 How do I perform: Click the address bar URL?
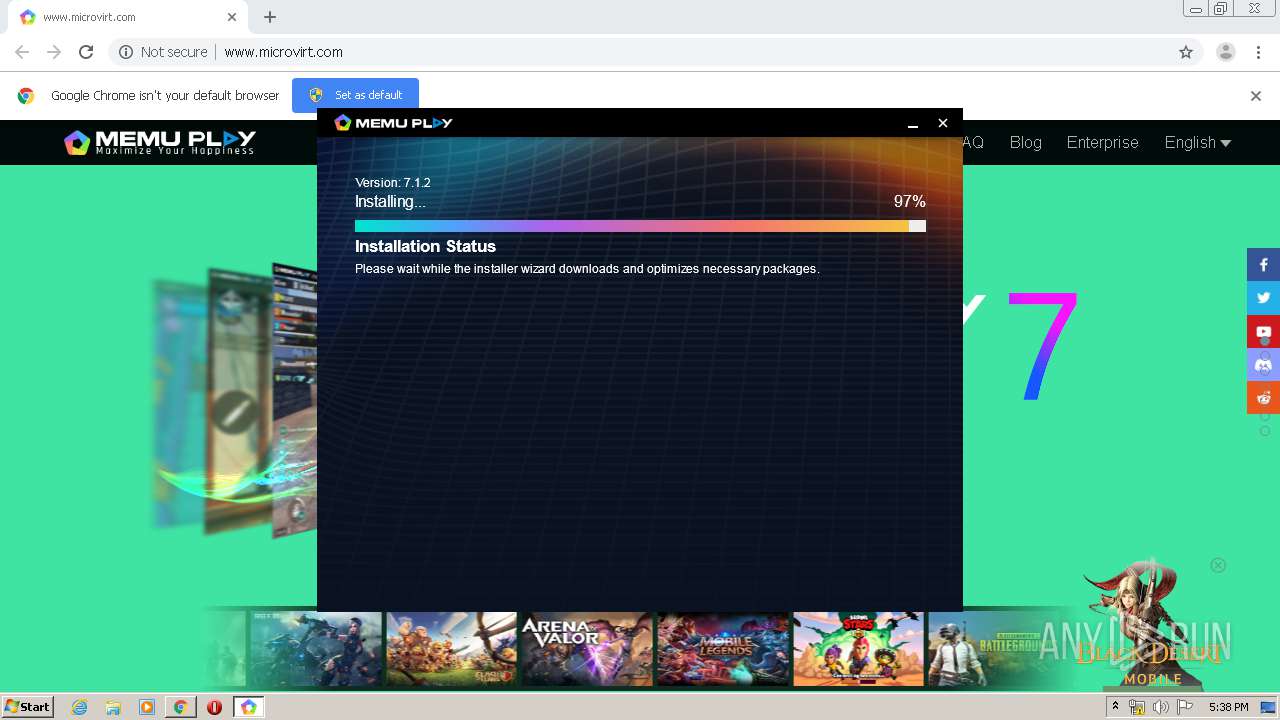pyautogui.click(x=283, y=52)
